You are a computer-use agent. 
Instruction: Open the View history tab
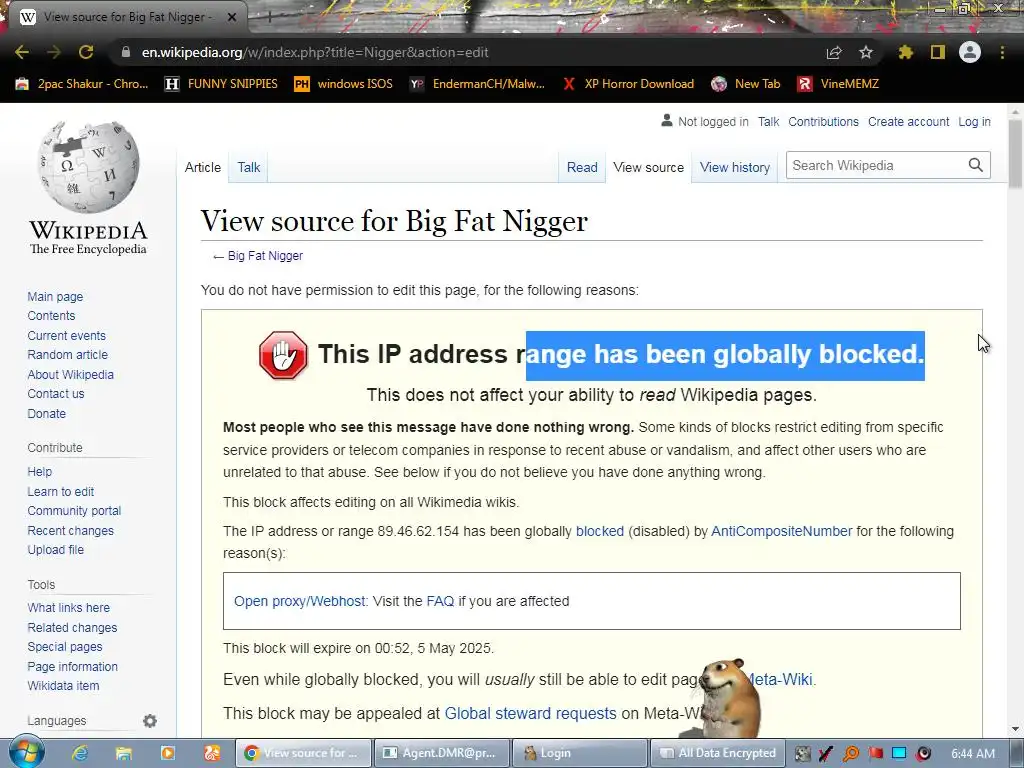tap(735, 167)
